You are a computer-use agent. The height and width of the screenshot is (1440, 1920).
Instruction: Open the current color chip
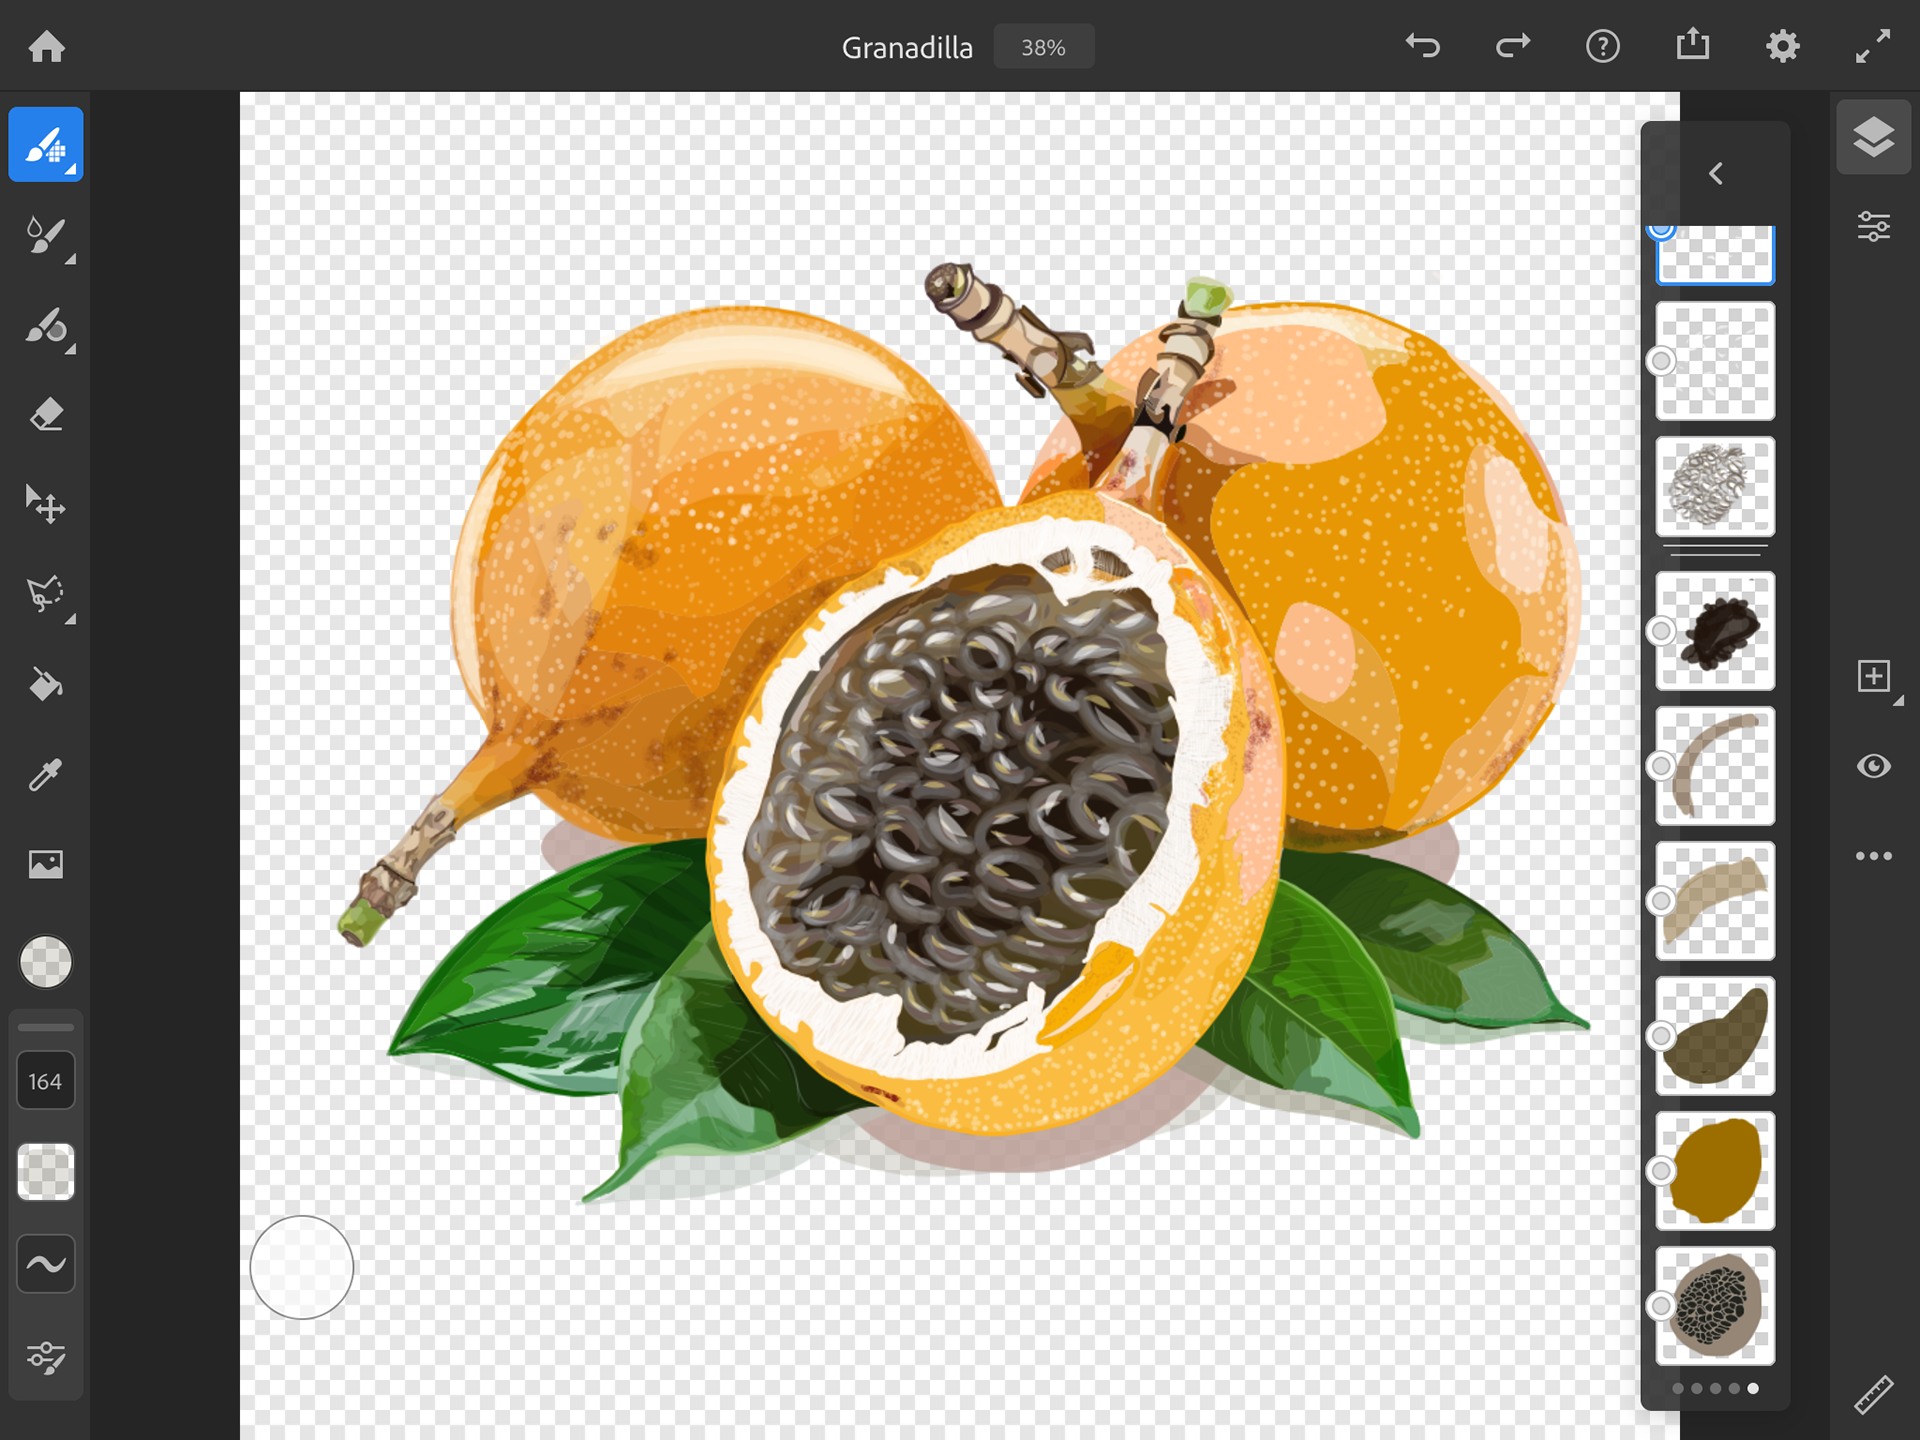coord(46,962)
